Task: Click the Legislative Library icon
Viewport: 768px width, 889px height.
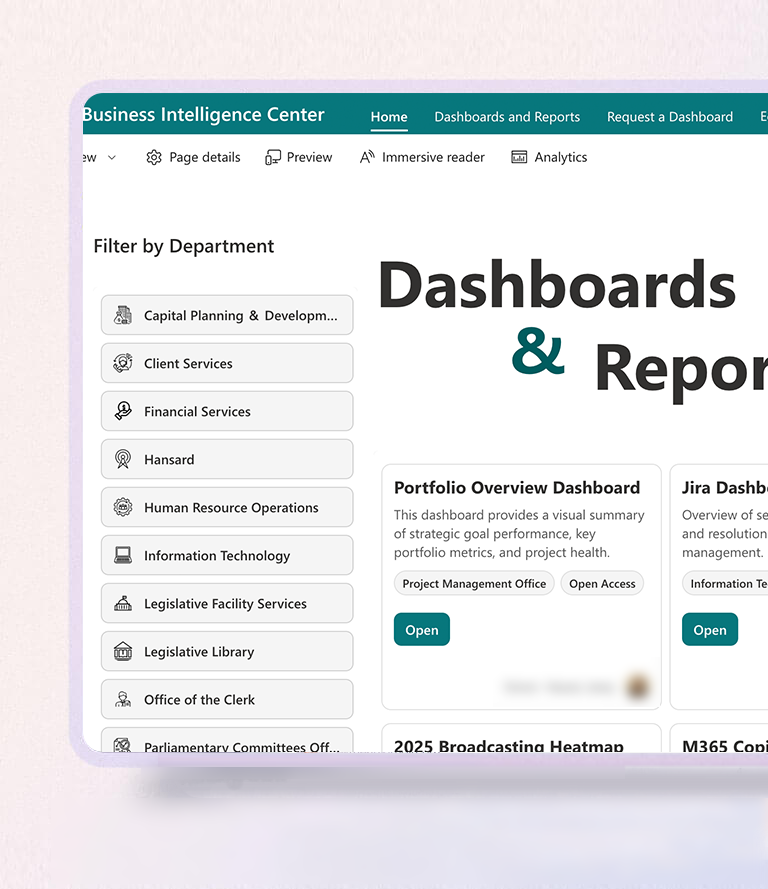Action: (x=123, y=651)
